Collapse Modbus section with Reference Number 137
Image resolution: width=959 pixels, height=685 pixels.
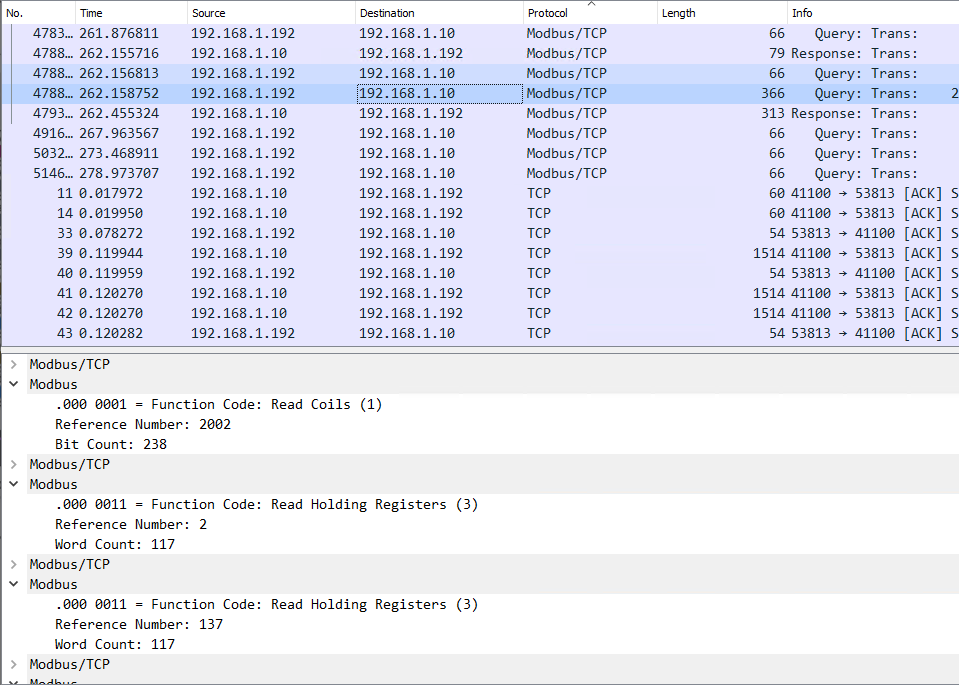point(14,584)
